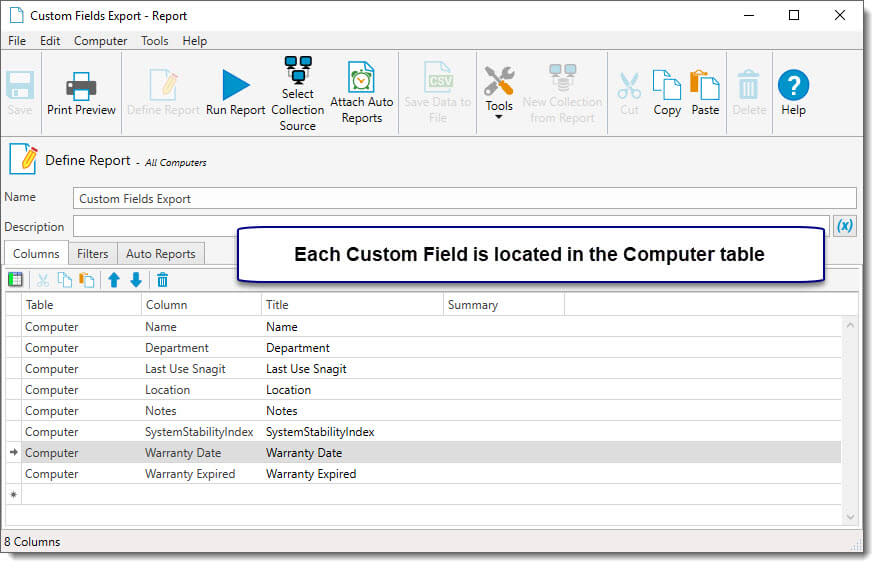Click the Define Report toolbar icon

[x=163, y=93]
